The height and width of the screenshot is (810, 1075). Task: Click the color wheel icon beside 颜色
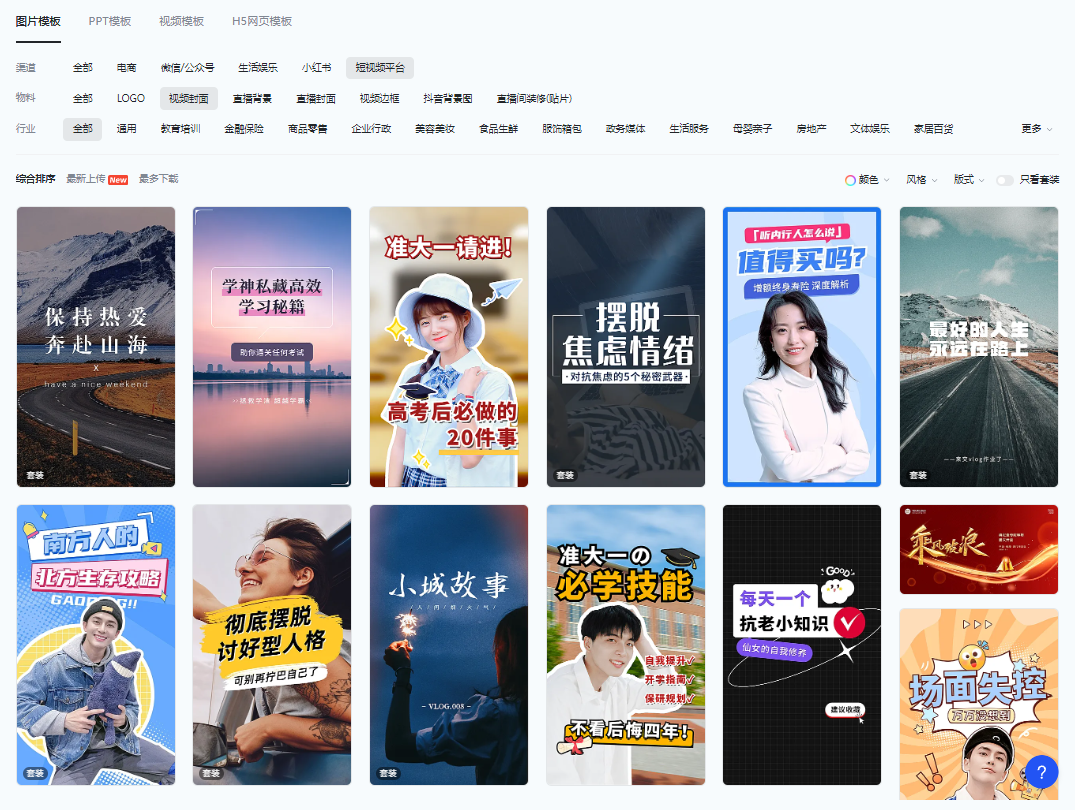pos(850,180)
